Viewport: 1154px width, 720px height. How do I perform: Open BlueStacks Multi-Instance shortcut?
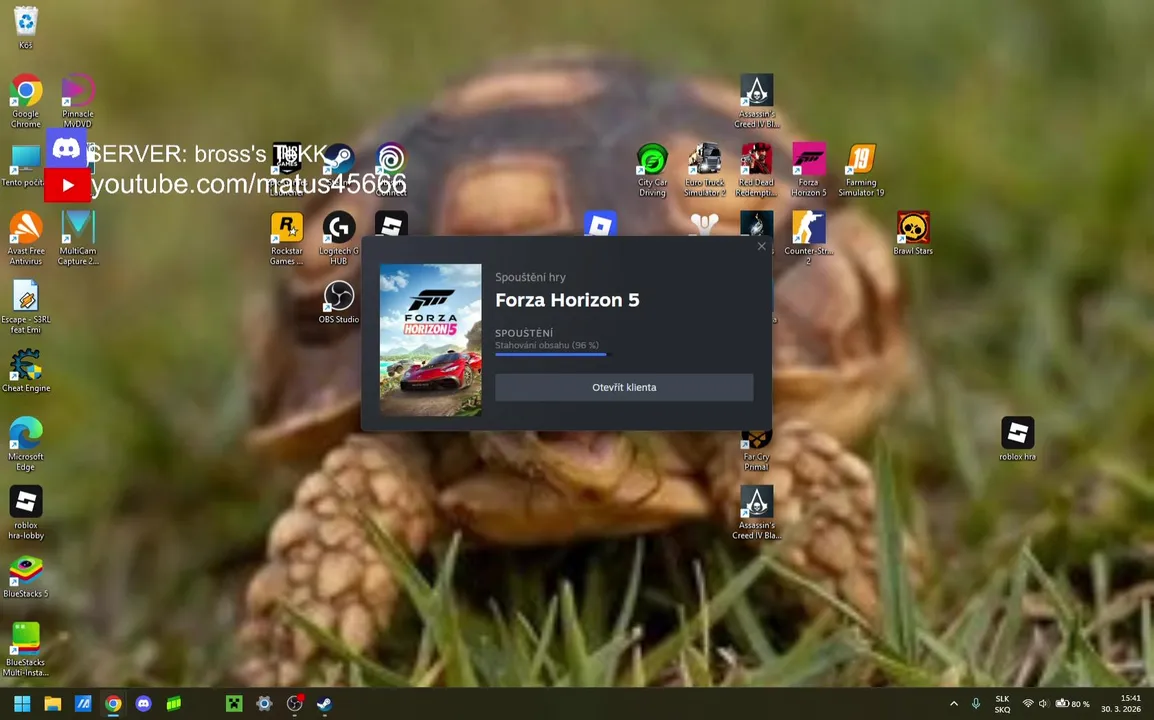pos(26,649)
